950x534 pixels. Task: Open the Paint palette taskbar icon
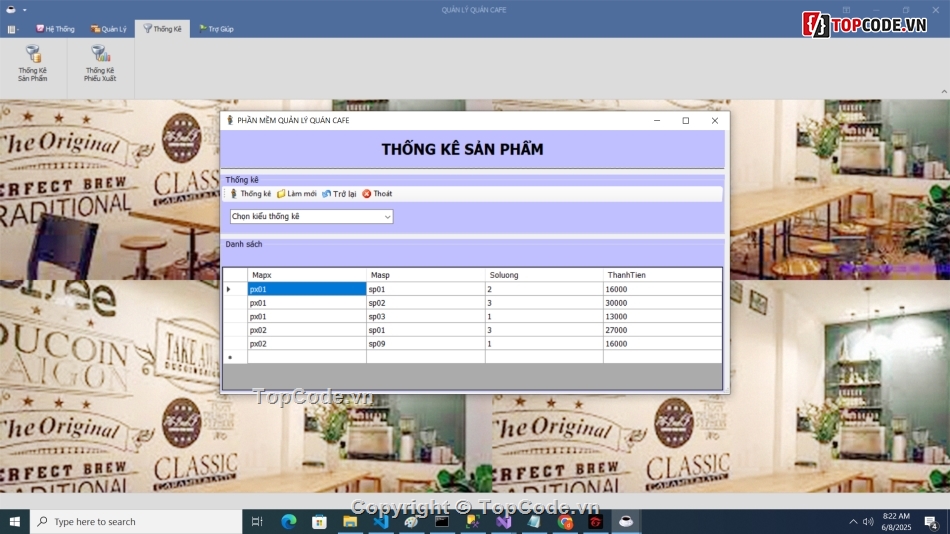(x=411, y=521)
